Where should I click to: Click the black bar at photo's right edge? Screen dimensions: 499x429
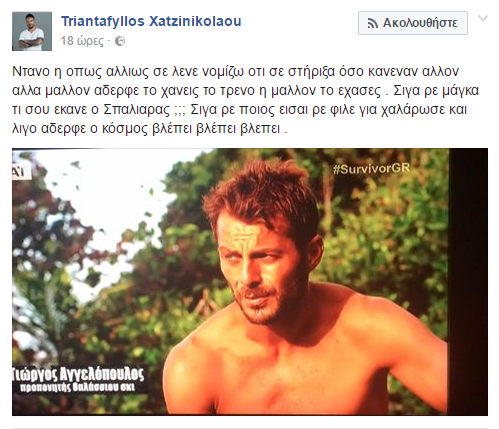[468, 282]
